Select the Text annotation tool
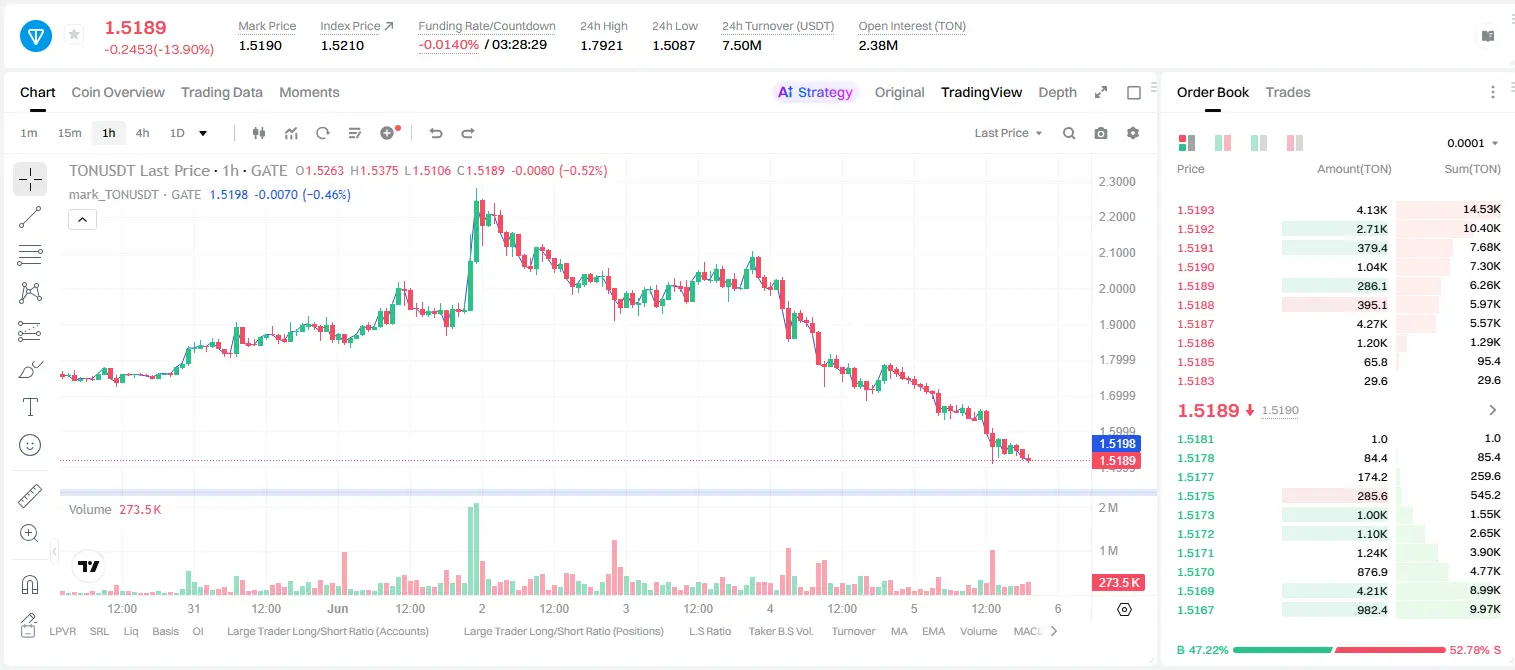 coord(30,407)
